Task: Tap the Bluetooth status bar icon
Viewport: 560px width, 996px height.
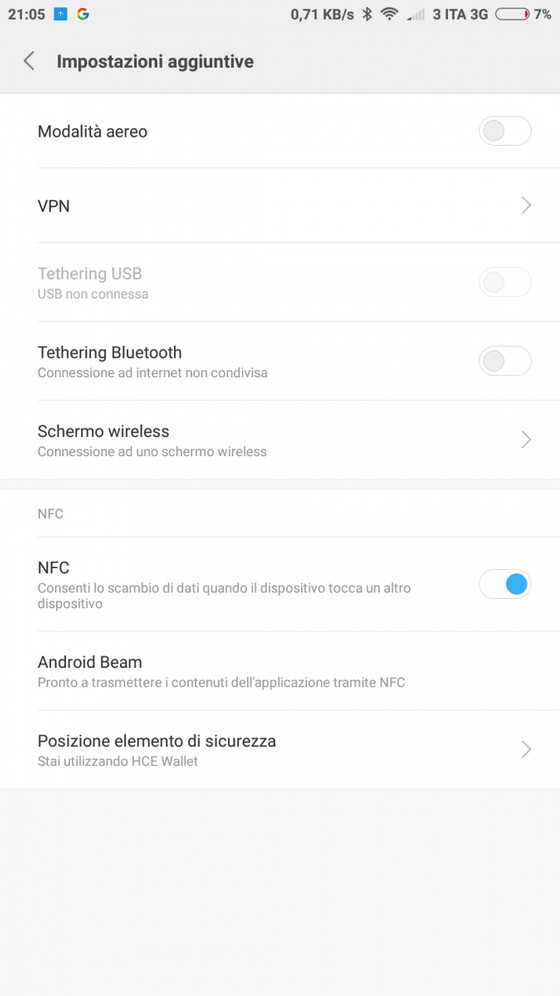Action: (x=366, y=14)
